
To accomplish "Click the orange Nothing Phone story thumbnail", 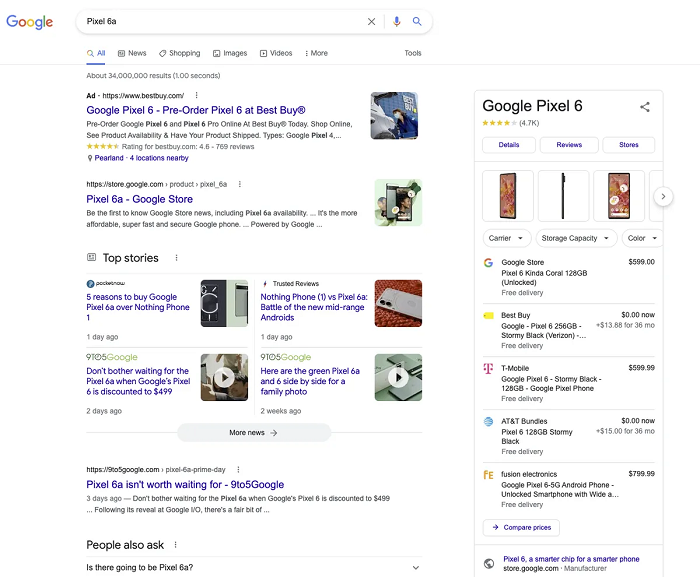I will click(398, 303).
